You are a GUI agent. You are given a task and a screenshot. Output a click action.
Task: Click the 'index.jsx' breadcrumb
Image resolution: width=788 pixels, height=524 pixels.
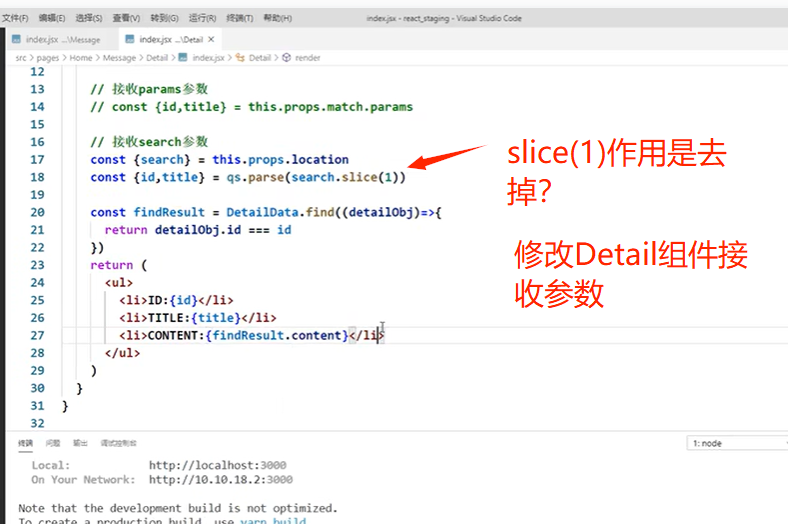(x=209, y=58)
